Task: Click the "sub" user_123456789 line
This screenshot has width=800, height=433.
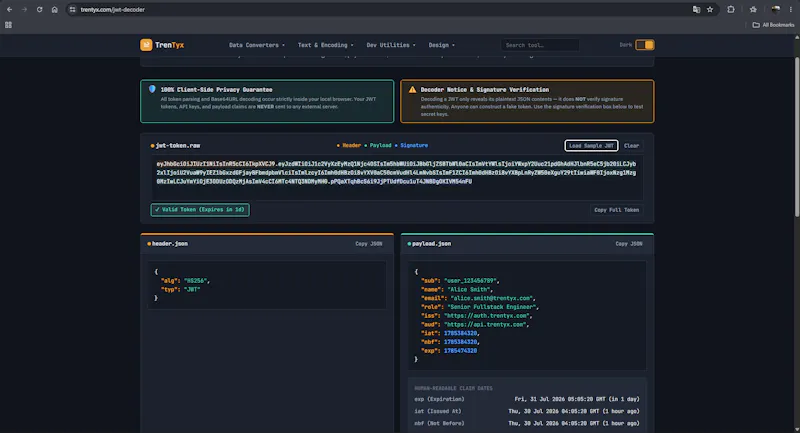Action: pos(460,281)
